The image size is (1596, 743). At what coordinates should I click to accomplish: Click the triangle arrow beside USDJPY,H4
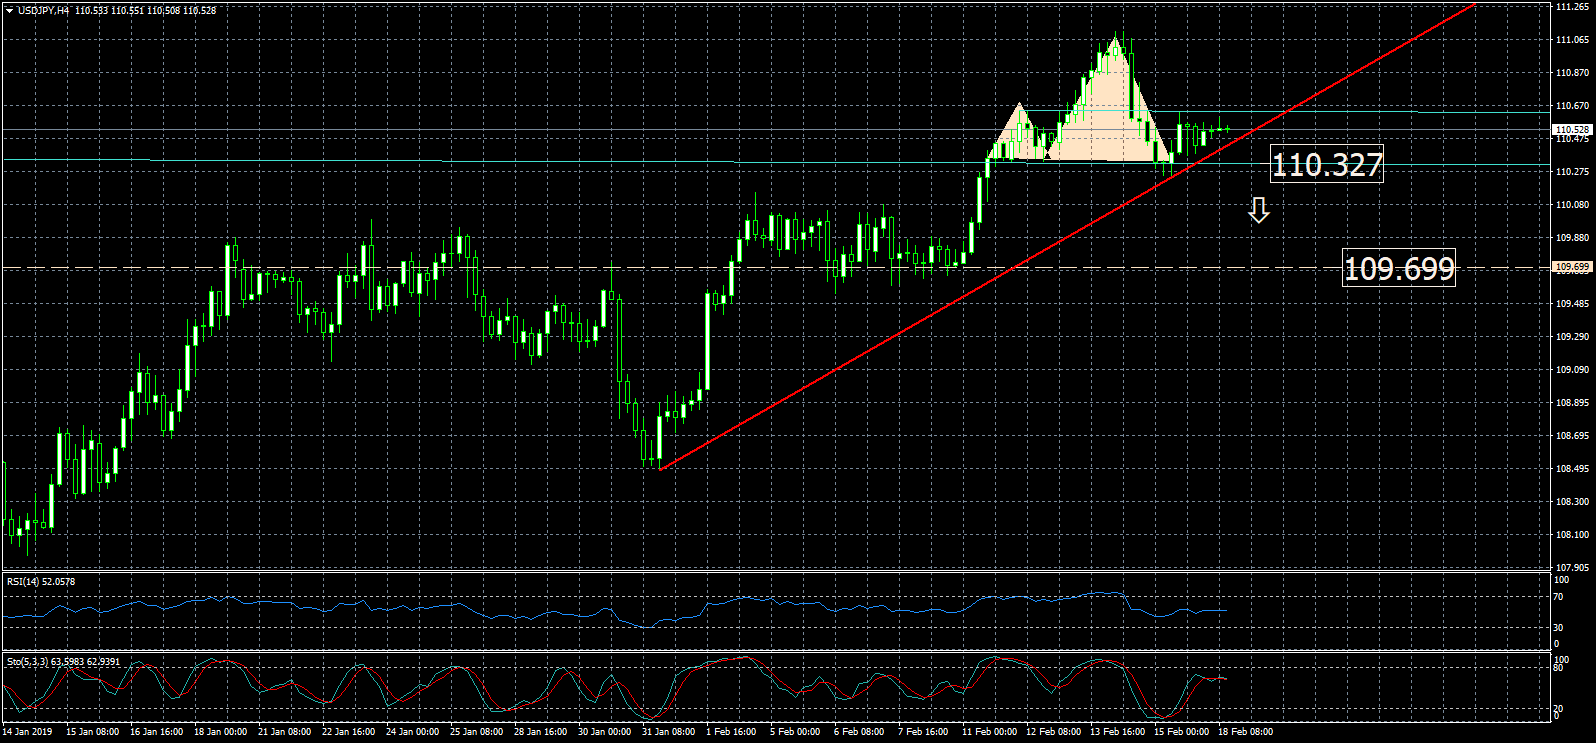coord(9,10)
